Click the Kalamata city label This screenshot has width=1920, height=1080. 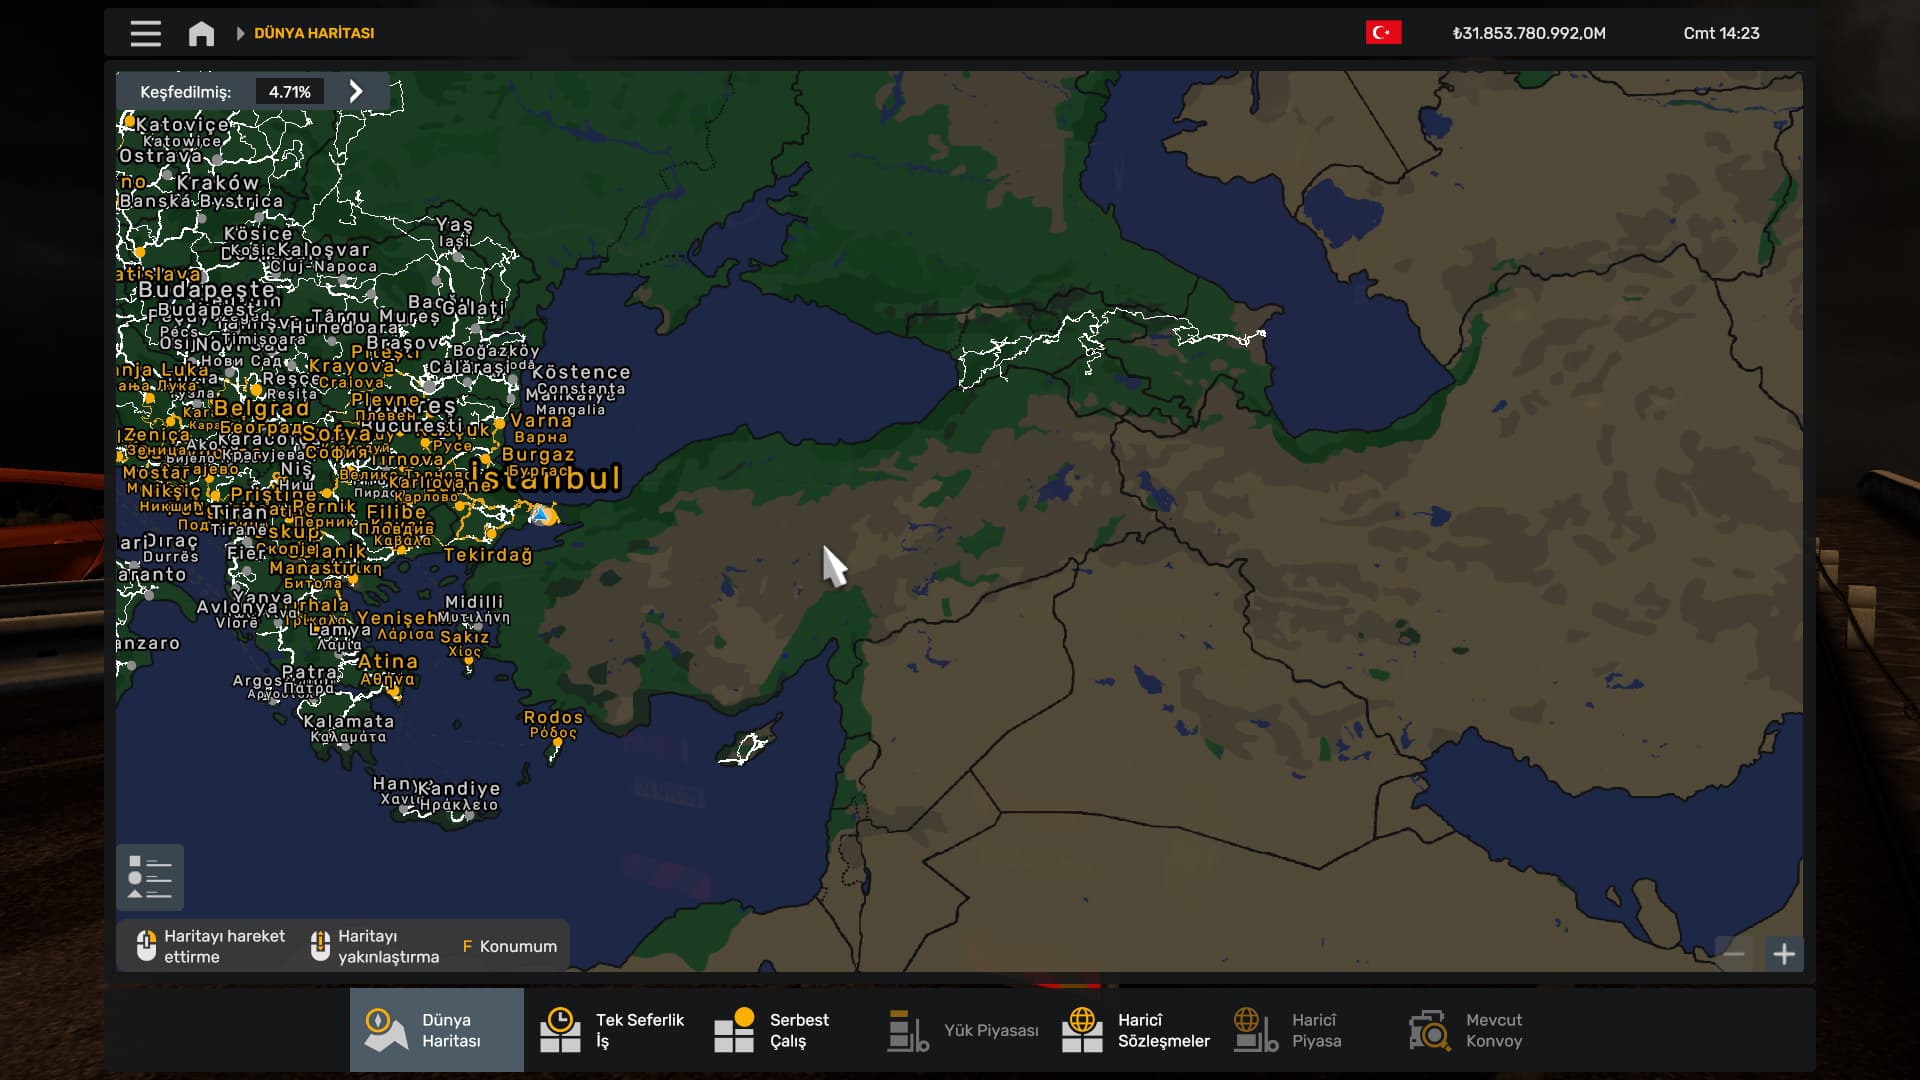[x=348, y=721]
